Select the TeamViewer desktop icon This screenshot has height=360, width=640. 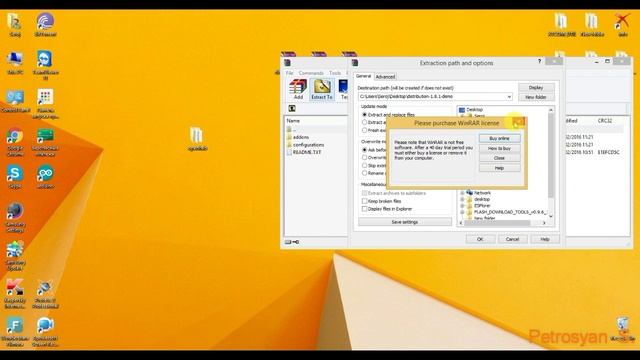point(45,65)
